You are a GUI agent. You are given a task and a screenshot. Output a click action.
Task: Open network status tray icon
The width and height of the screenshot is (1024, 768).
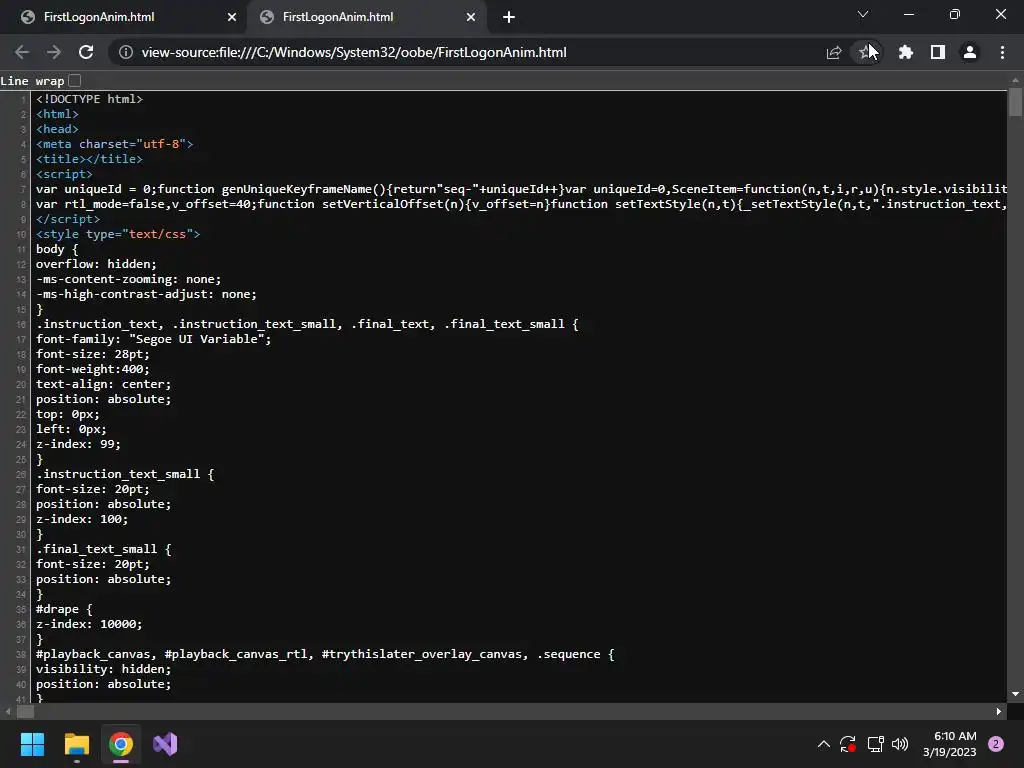(875, 744)
